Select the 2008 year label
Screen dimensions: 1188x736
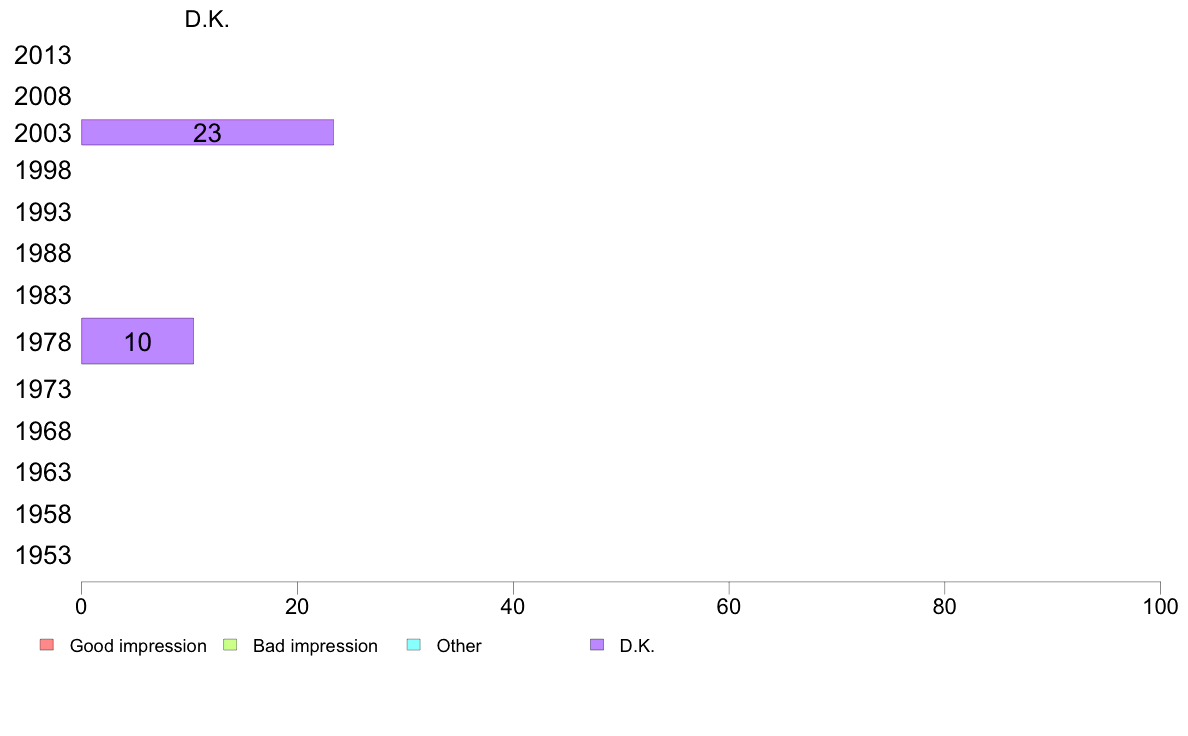coord(43,96)
